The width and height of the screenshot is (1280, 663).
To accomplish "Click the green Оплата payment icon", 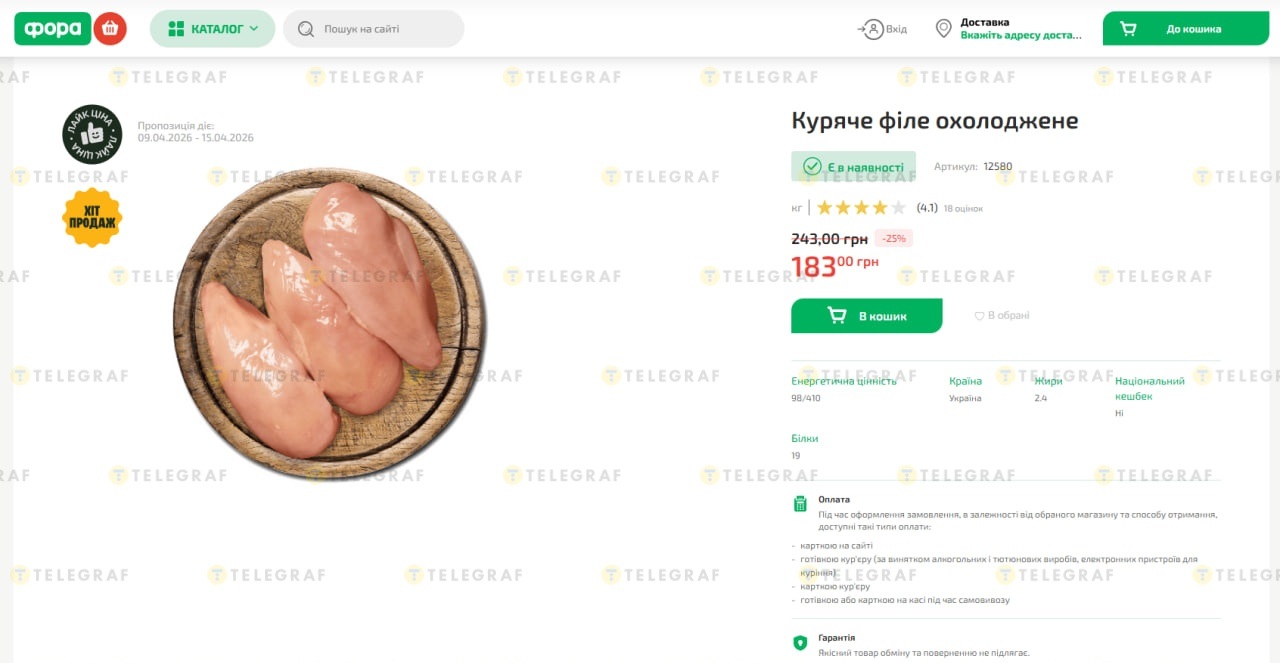I will pyautogui.click(x=800, y=504).
